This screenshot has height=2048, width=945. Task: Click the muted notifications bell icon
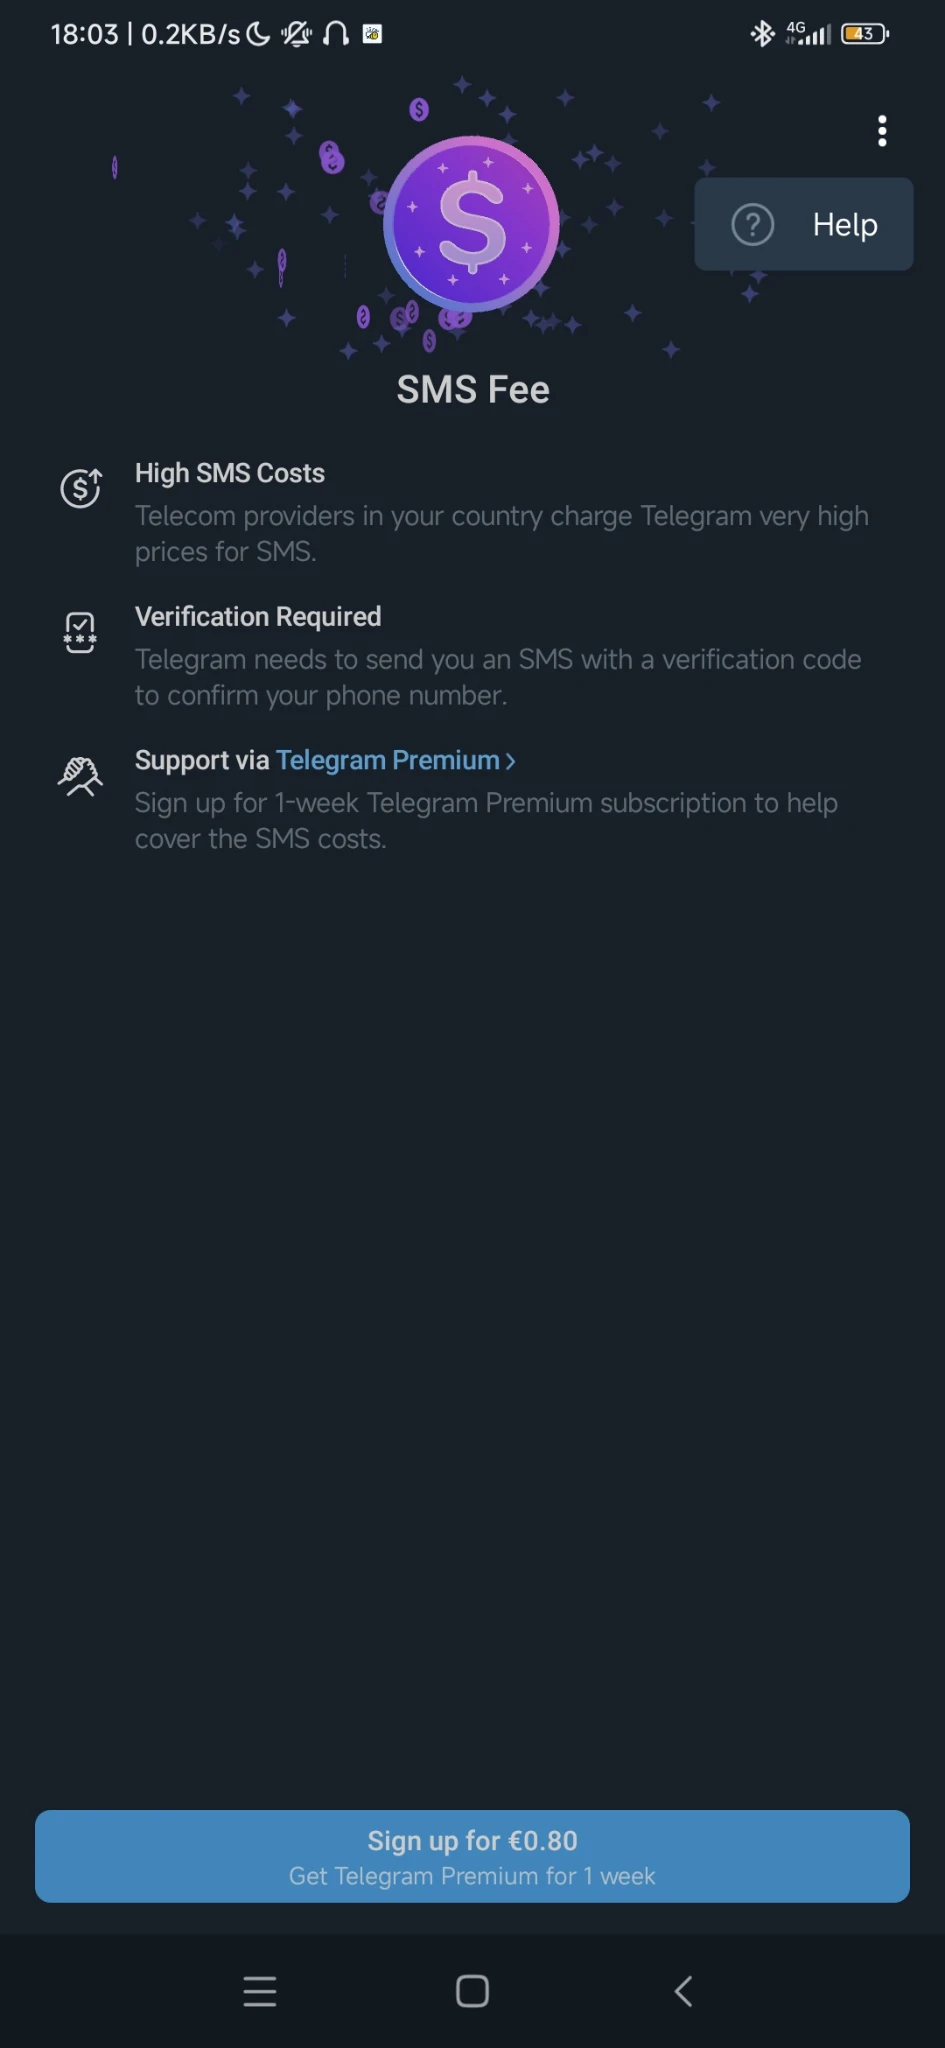(x=295, y=33)
